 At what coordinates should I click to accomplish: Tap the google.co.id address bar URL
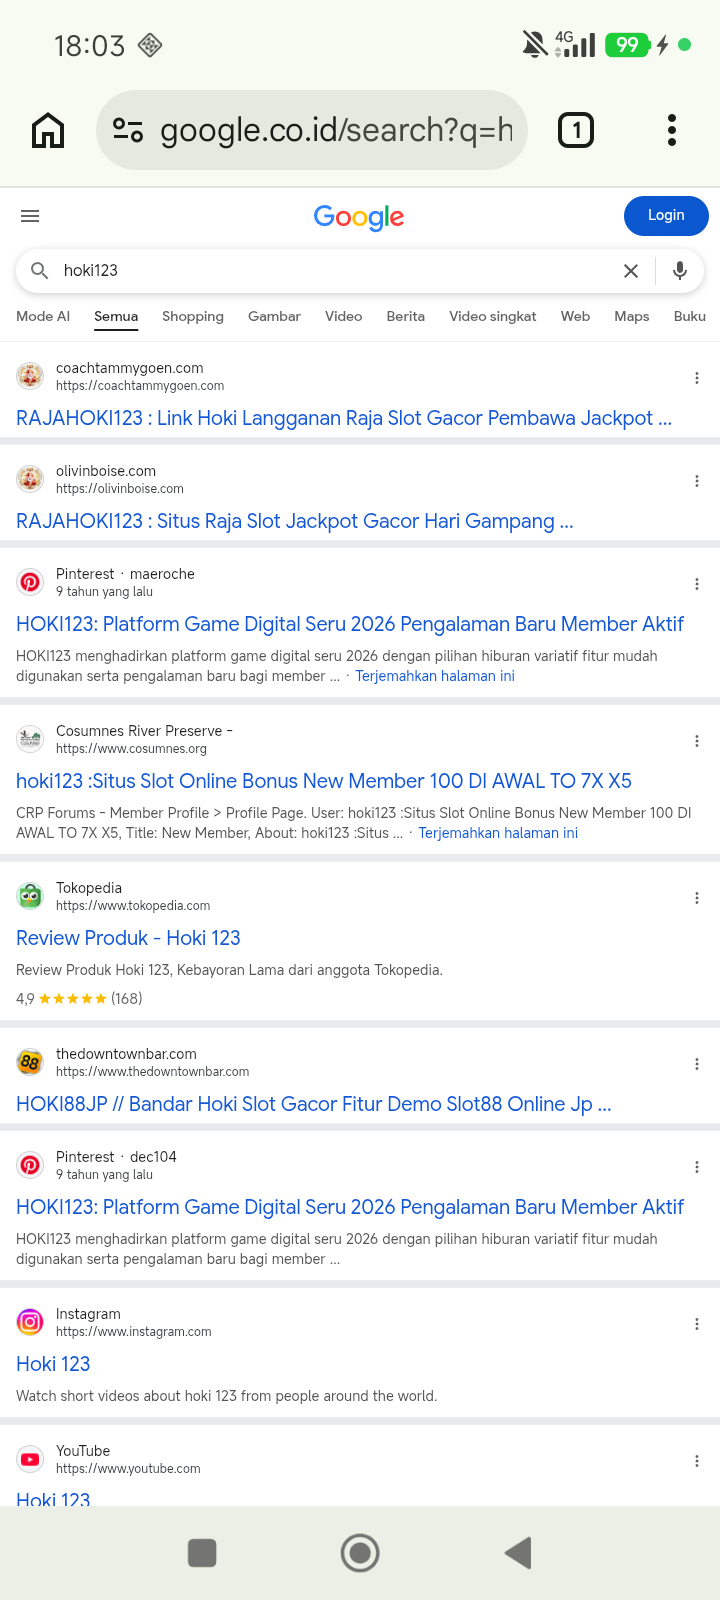click(x=336, y=130)
